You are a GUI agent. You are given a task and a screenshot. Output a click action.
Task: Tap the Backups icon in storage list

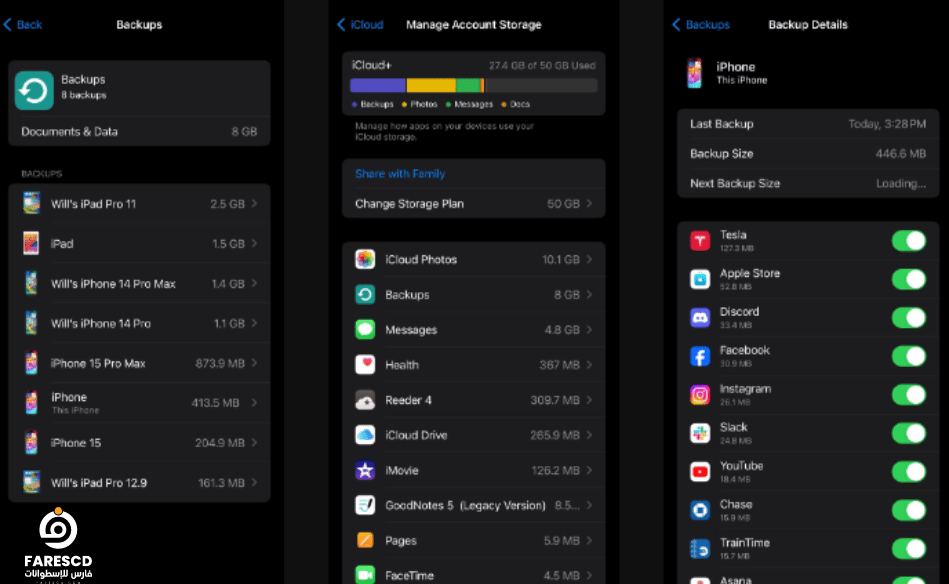tap(365, 295)
